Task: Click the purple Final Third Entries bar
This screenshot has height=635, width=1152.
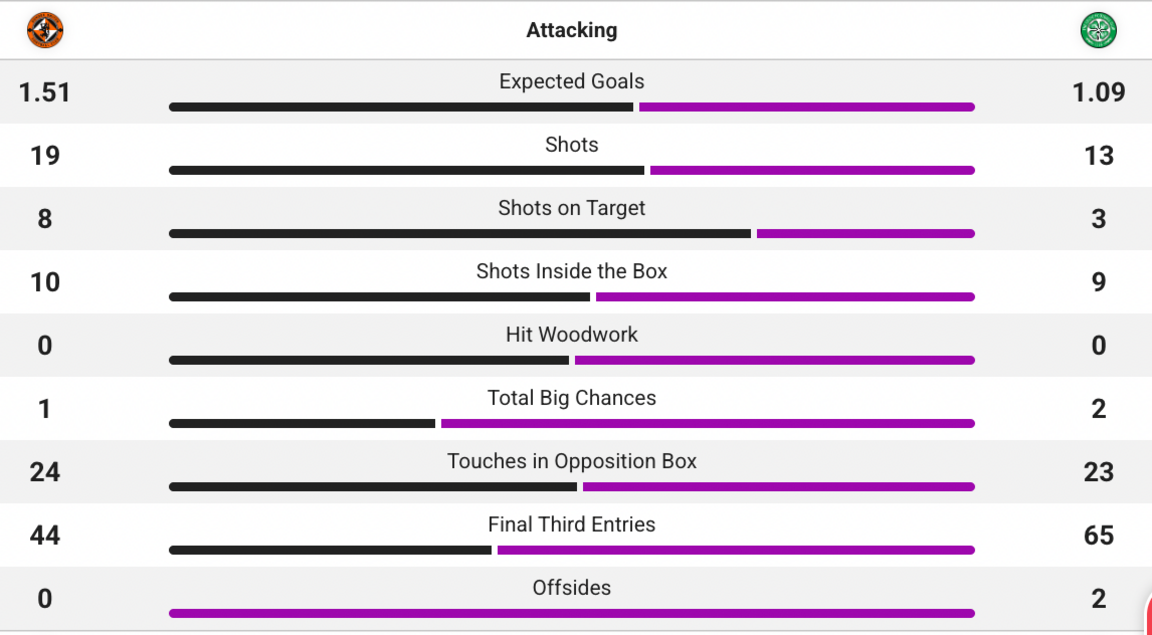Action: (737, 550)
